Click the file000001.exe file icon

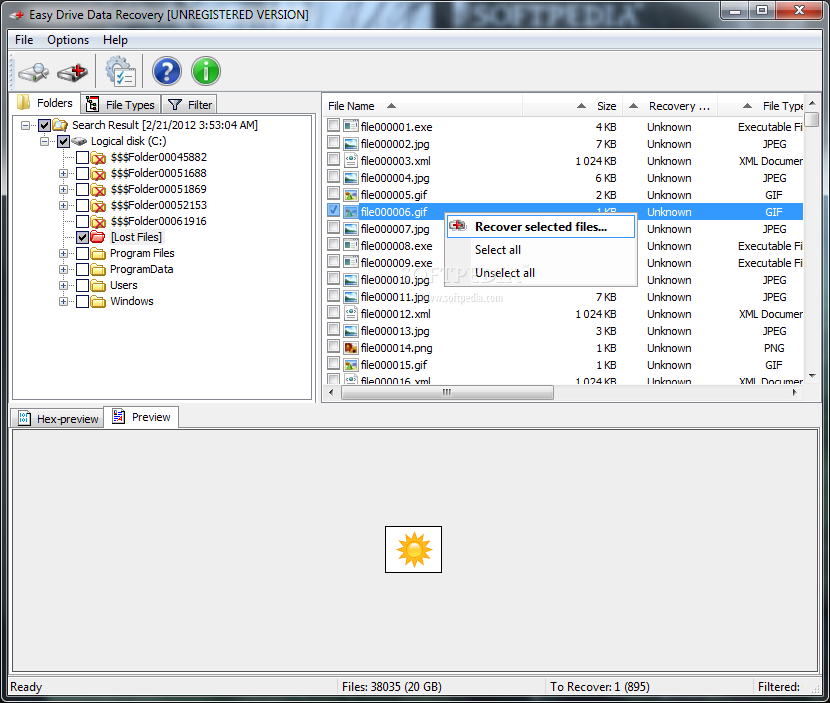pos(350,127)
